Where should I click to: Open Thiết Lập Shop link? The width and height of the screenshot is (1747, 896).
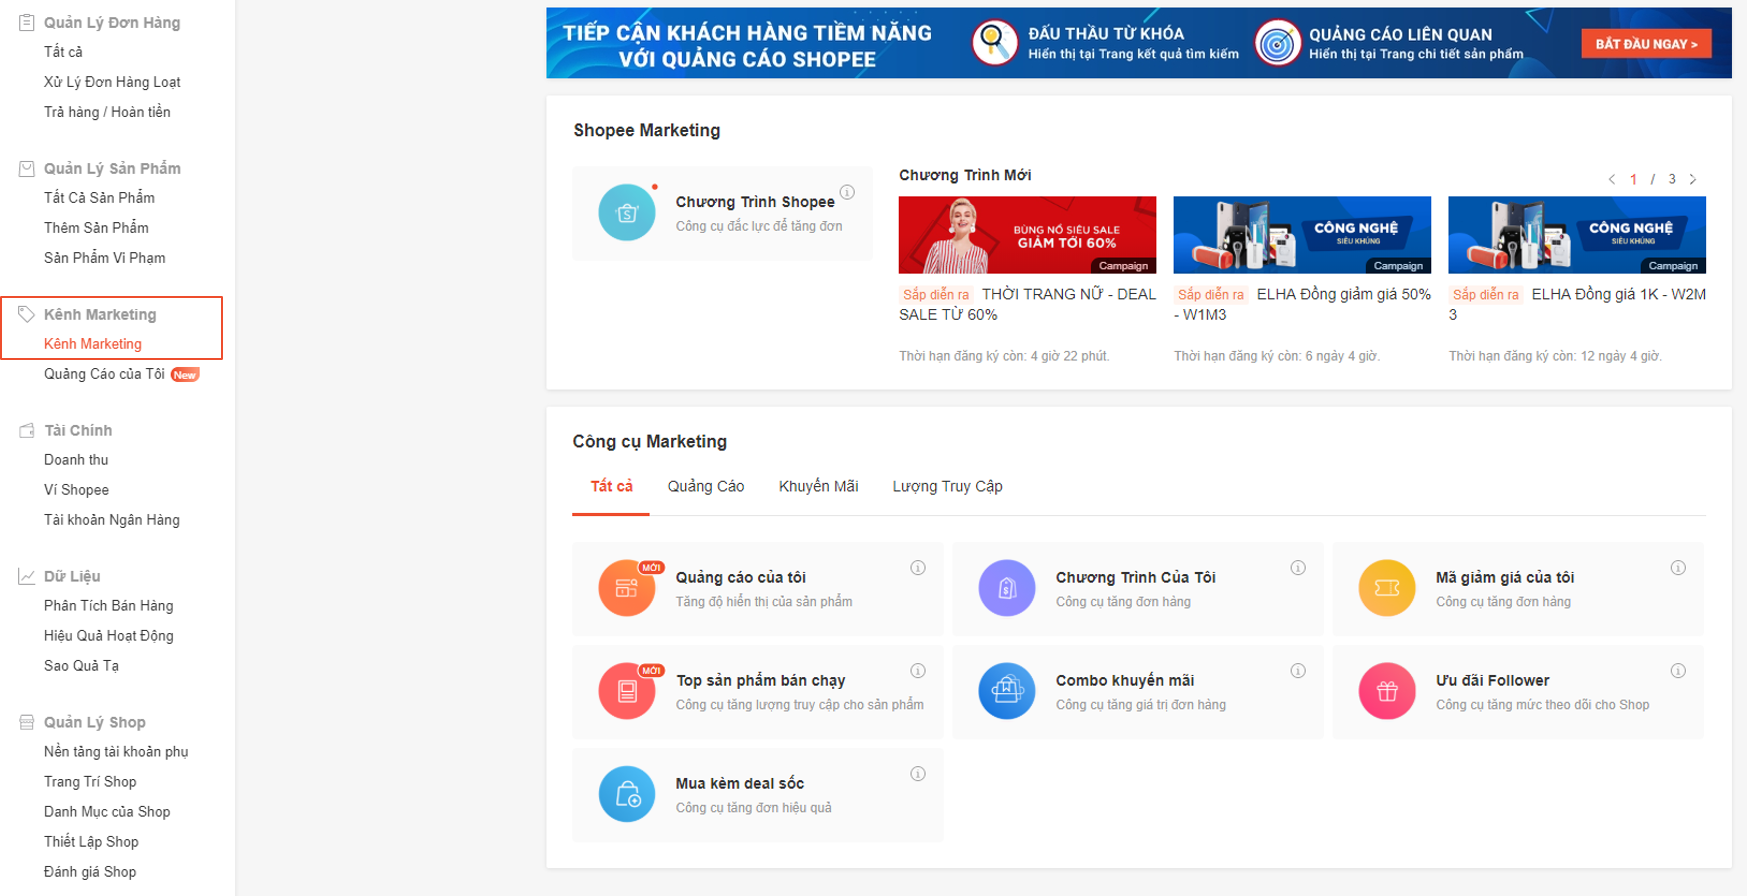(91, 842)
